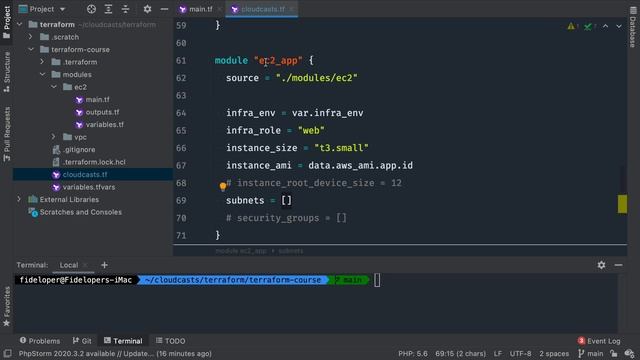
Task: Open the Project tool window stripe
Action: pyautogui.click(x=7, y=22)
